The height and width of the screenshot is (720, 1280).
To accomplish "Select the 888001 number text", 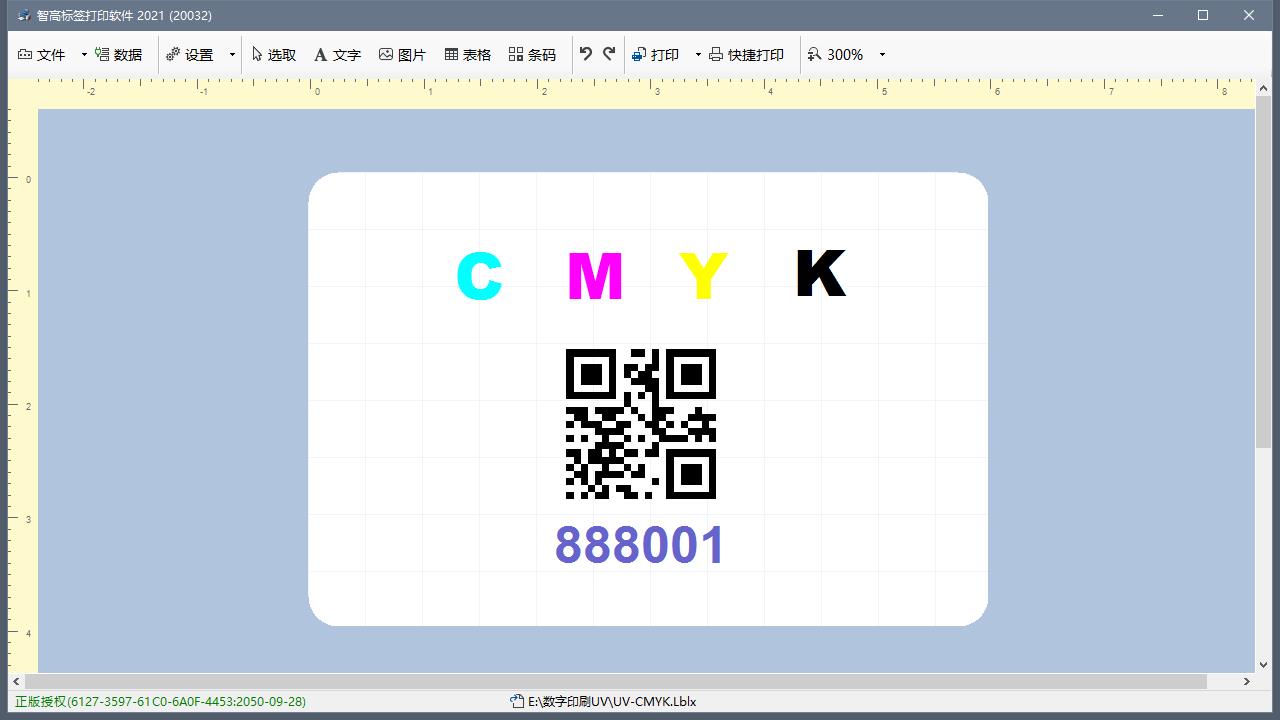I will [x=640, y=546].
